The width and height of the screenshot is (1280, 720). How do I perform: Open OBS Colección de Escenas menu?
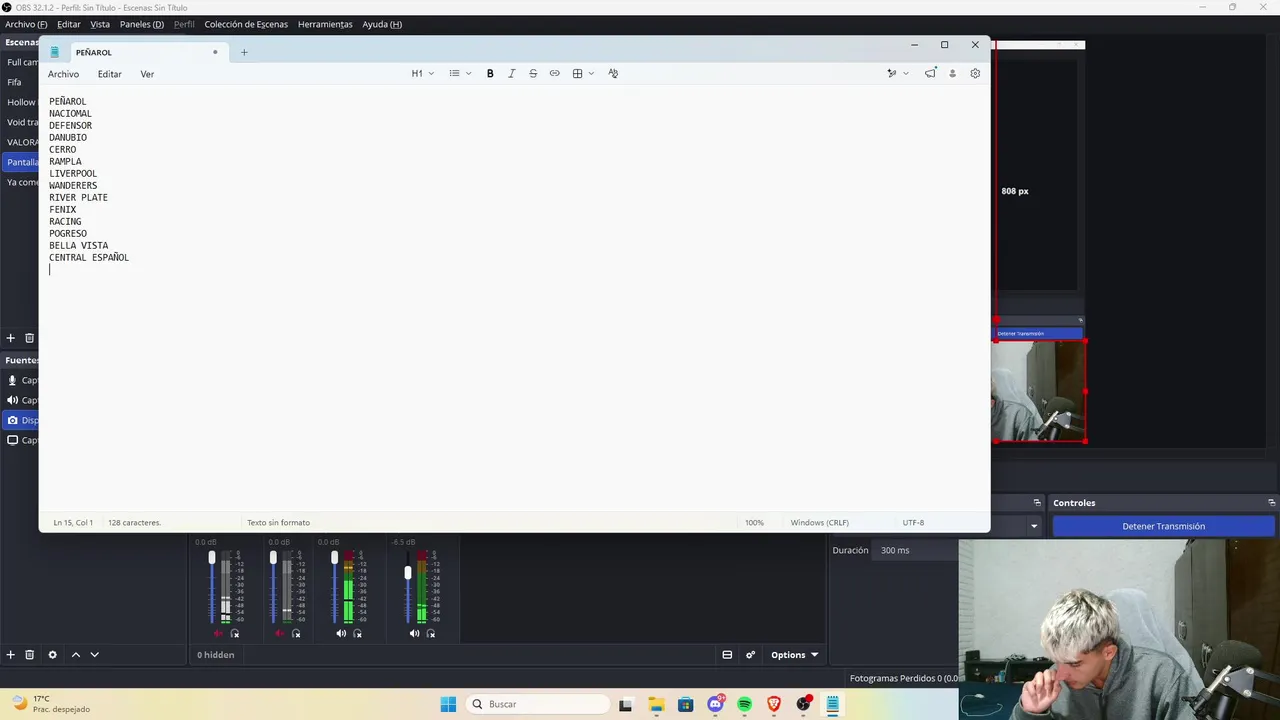click(x=246, y=24)
